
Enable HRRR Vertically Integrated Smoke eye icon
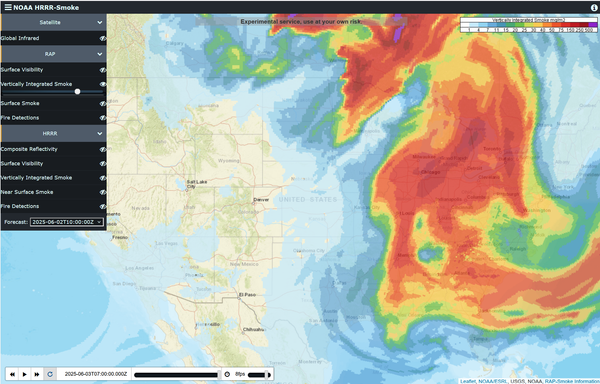(x=103, y=178)
